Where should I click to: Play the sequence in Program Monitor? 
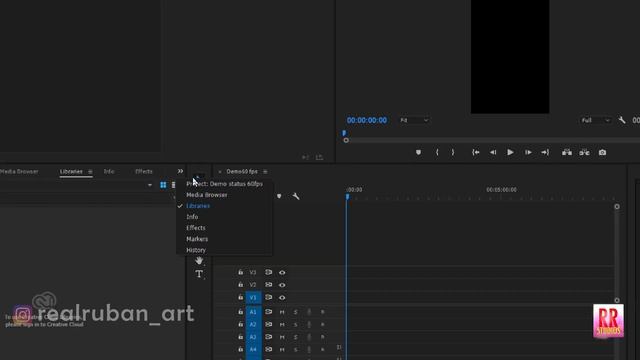510,152
